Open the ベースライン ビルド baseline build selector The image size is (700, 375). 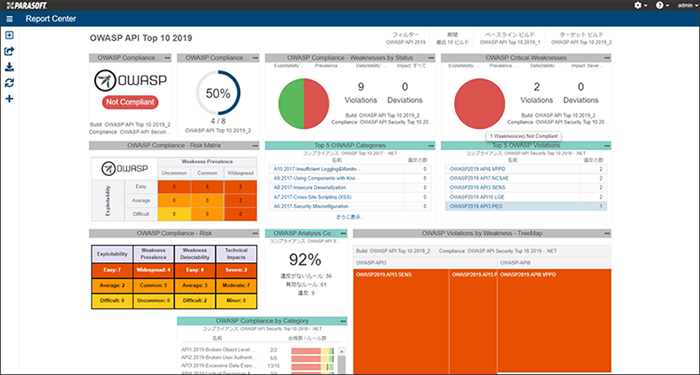point(510,38)
